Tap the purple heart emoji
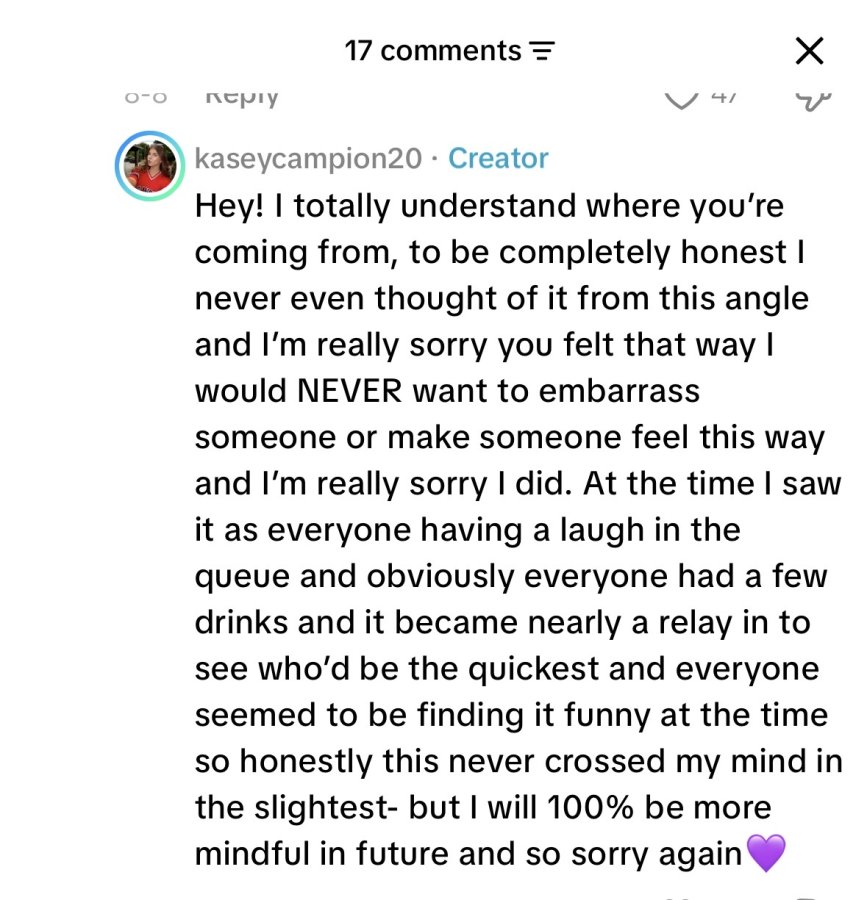This screenshot has width=867, height=900. point(766,853)
